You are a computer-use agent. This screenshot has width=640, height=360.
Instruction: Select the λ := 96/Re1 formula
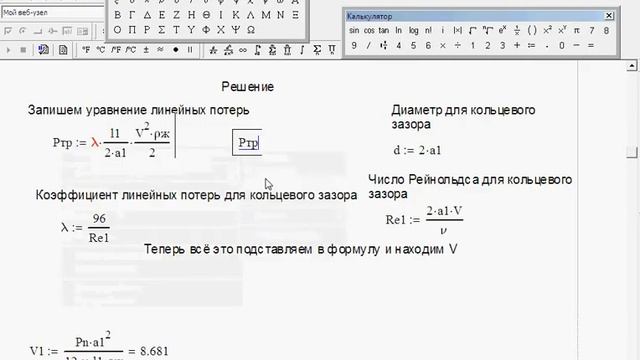click(x=85, y=228)
